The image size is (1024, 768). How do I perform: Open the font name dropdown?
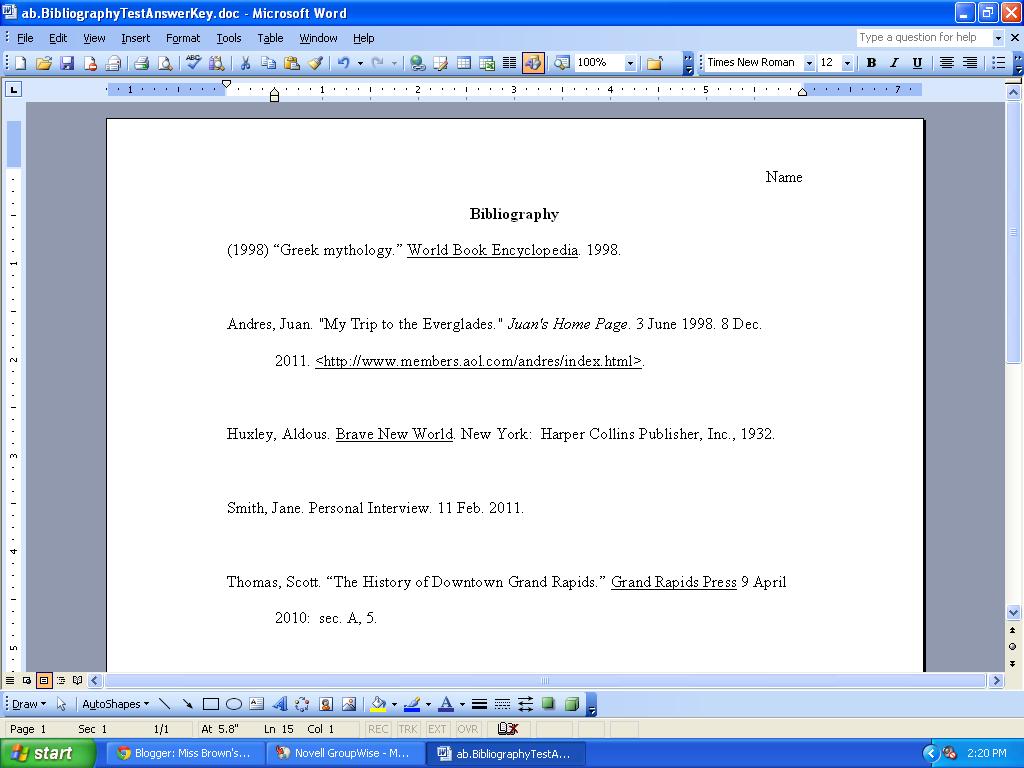point(808,62)
